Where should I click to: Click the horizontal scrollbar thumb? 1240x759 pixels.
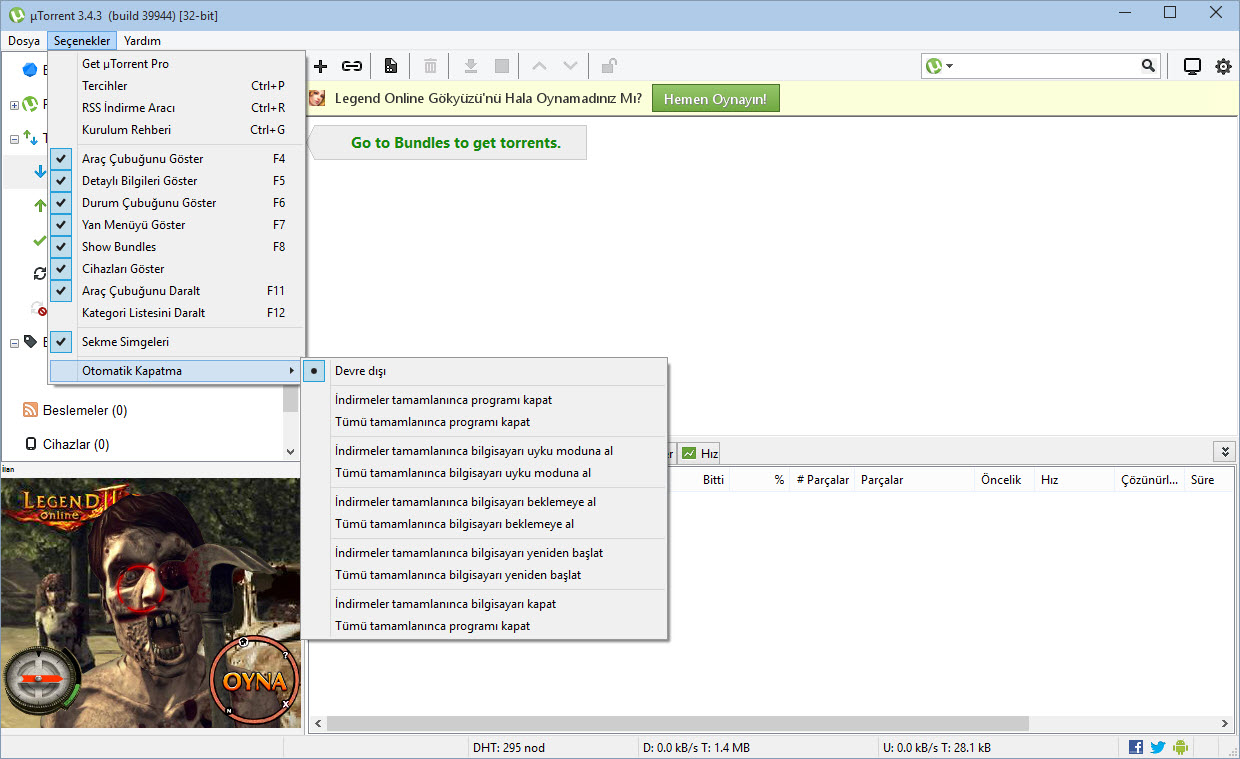pyautogui.click(x=678, y=724)
